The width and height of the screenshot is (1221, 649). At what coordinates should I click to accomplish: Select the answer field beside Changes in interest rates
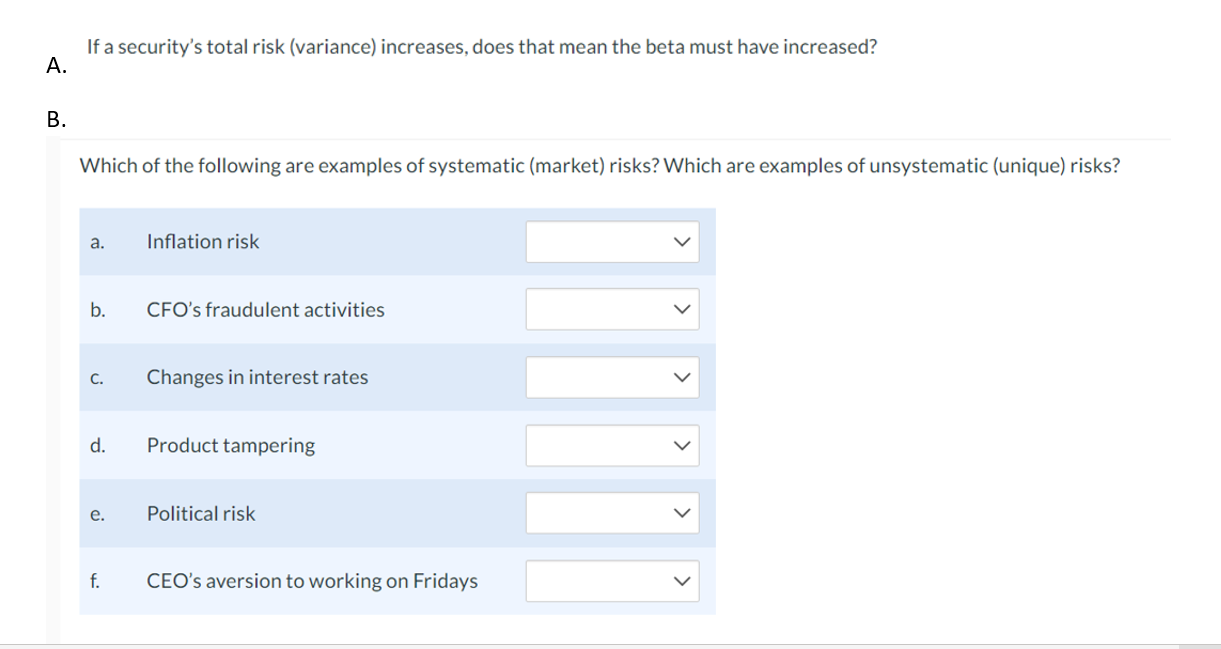click(x=600, y=377)
